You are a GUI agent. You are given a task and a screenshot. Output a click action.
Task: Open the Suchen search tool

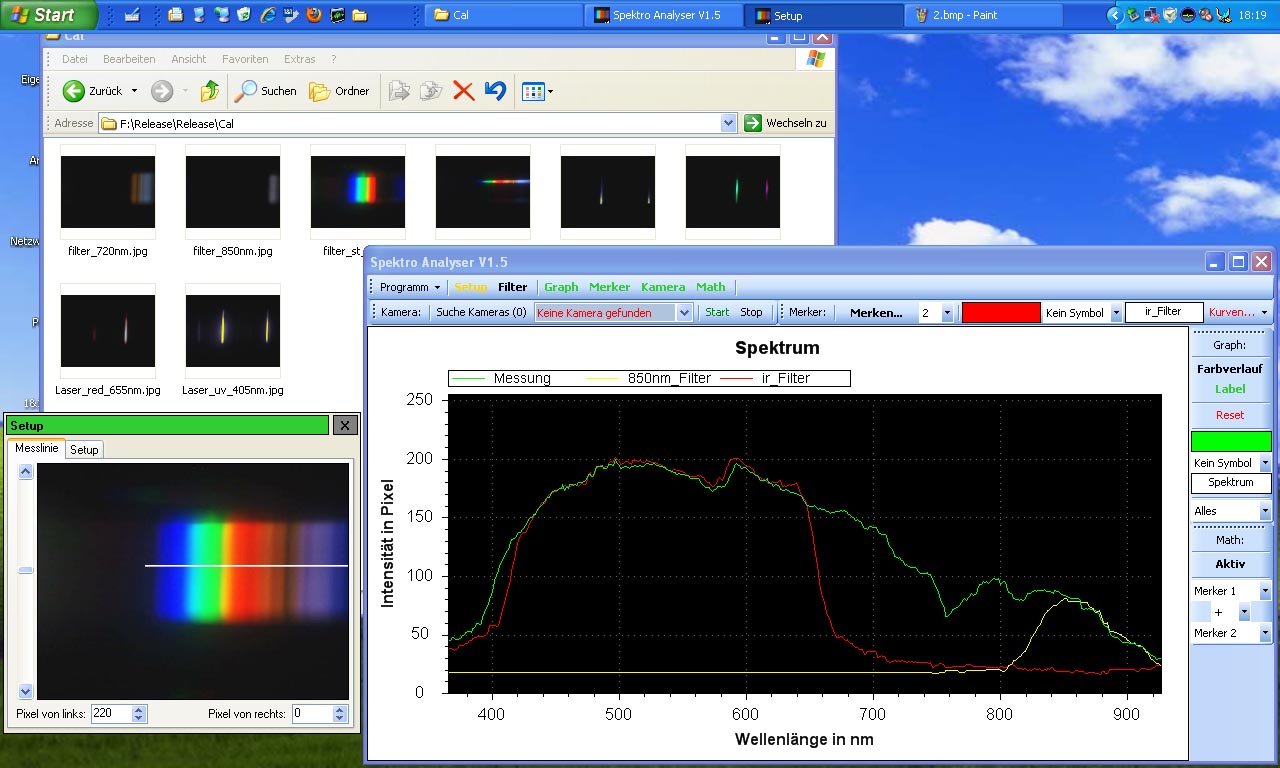266,91
